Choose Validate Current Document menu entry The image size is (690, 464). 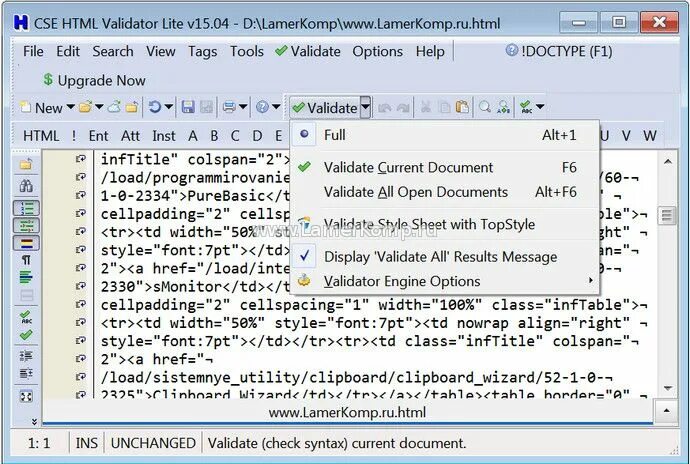(x=445, y=167)
